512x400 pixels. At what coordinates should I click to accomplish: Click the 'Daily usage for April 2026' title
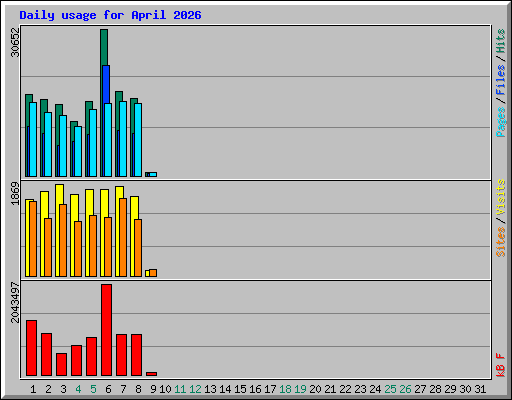[x=110, y=15]
